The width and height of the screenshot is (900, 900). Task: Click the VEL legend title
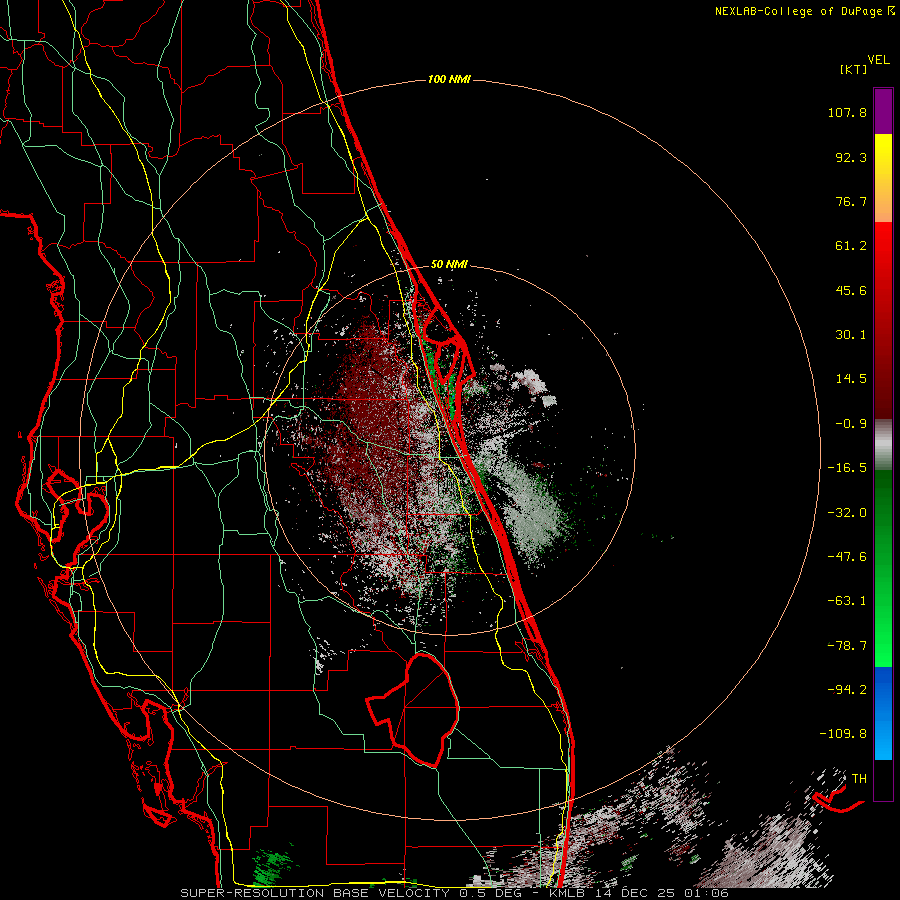click(878, 60)
